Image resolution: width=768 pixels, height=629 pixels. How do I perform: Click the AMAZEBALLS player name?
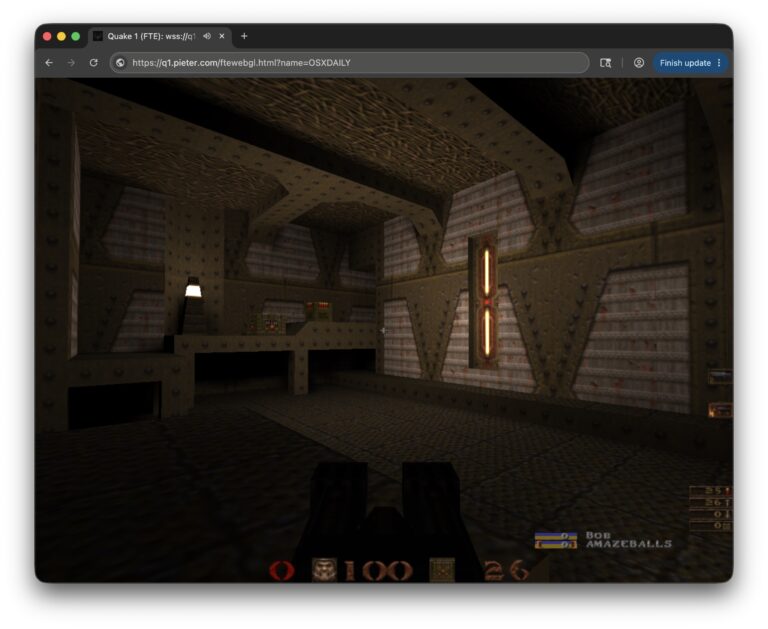629,544
